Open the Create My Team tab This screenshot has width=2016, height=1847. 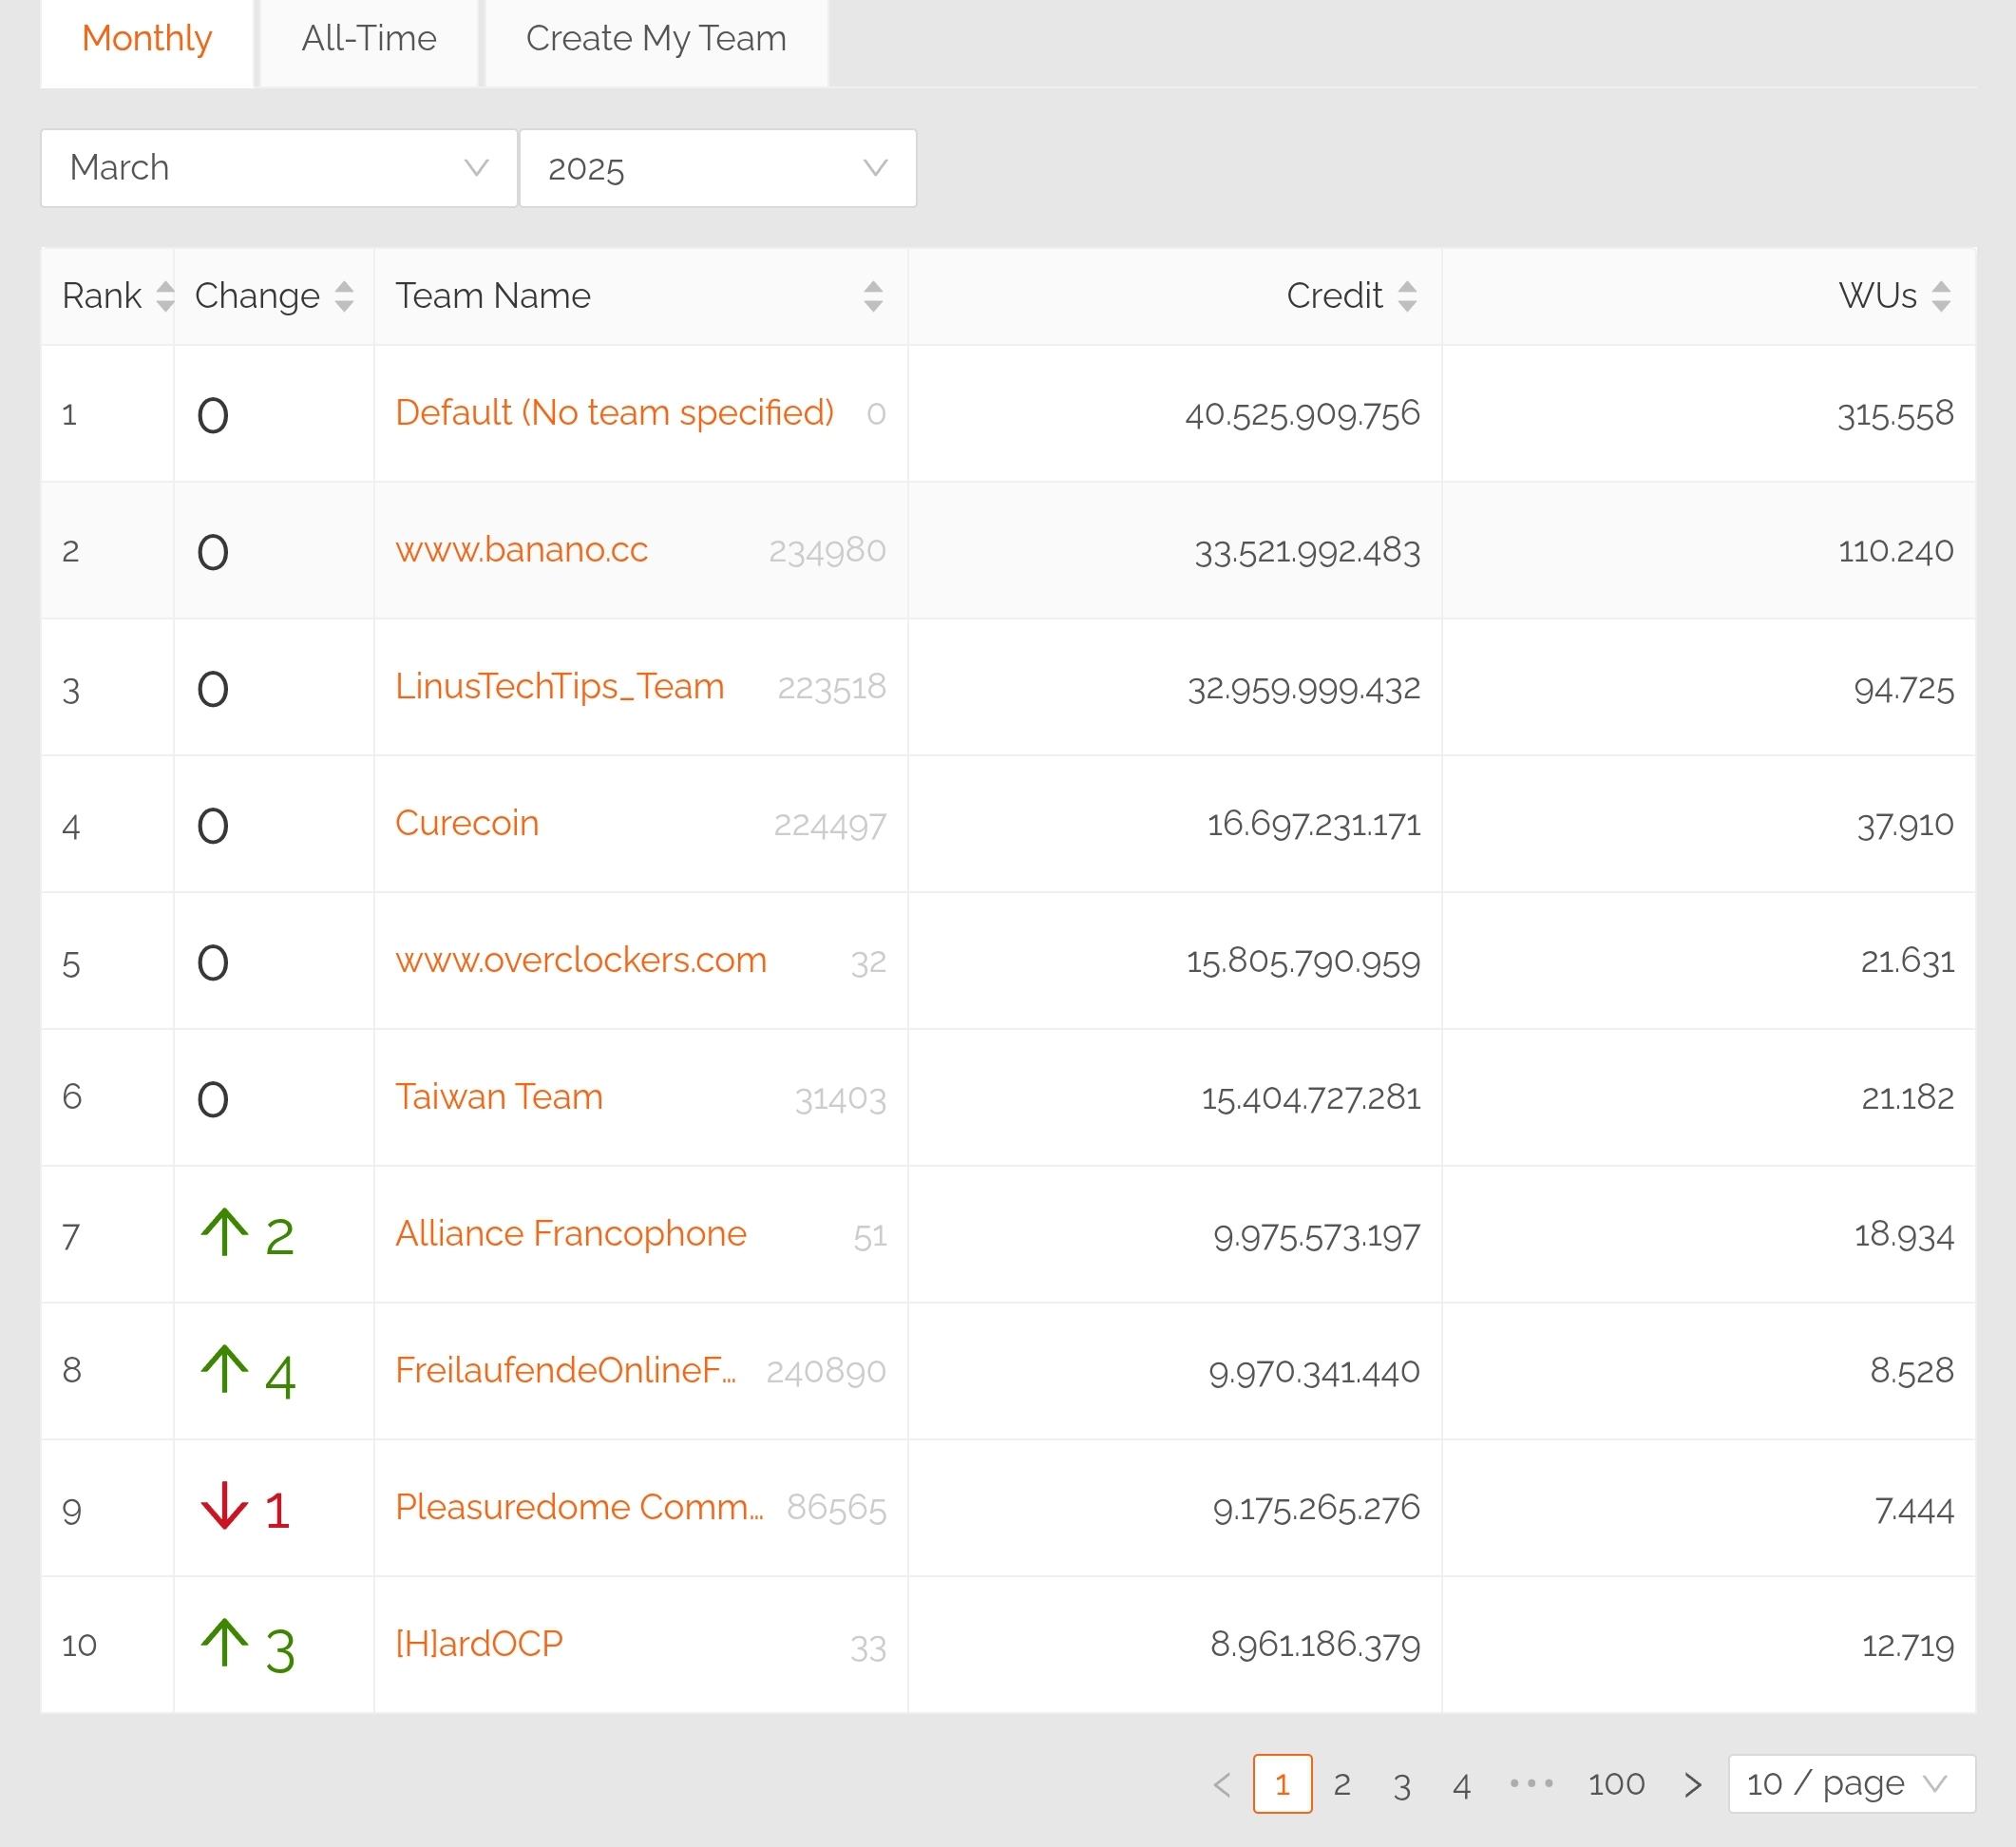[656, 39]
